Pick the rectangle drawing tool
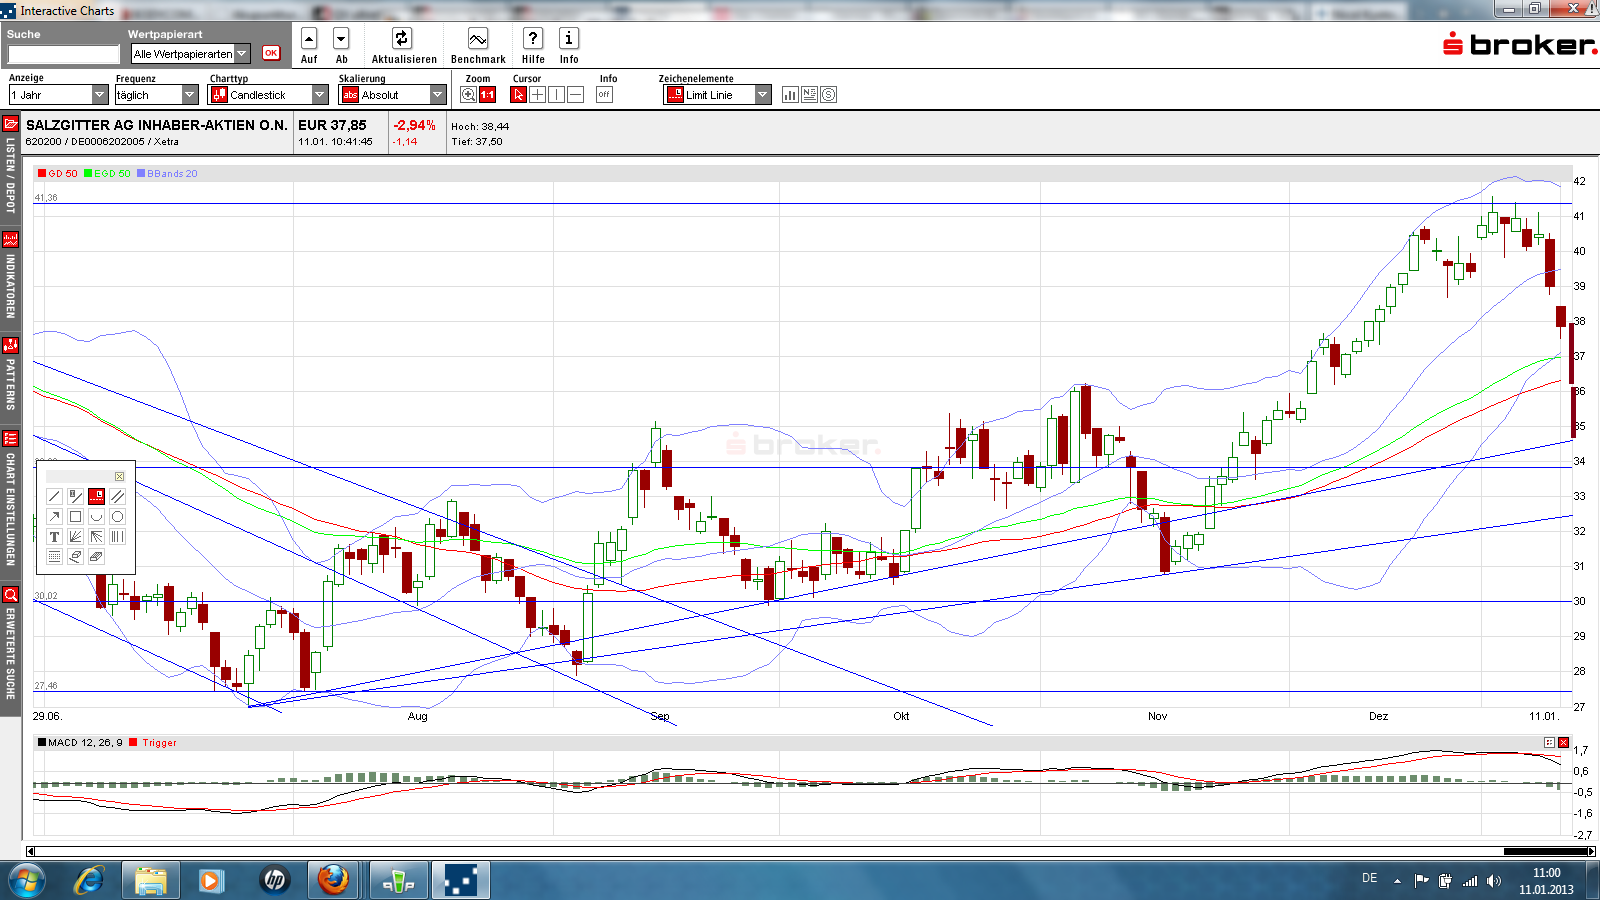Viewport: 1600px width, 900px height. (x=75, y=517)
